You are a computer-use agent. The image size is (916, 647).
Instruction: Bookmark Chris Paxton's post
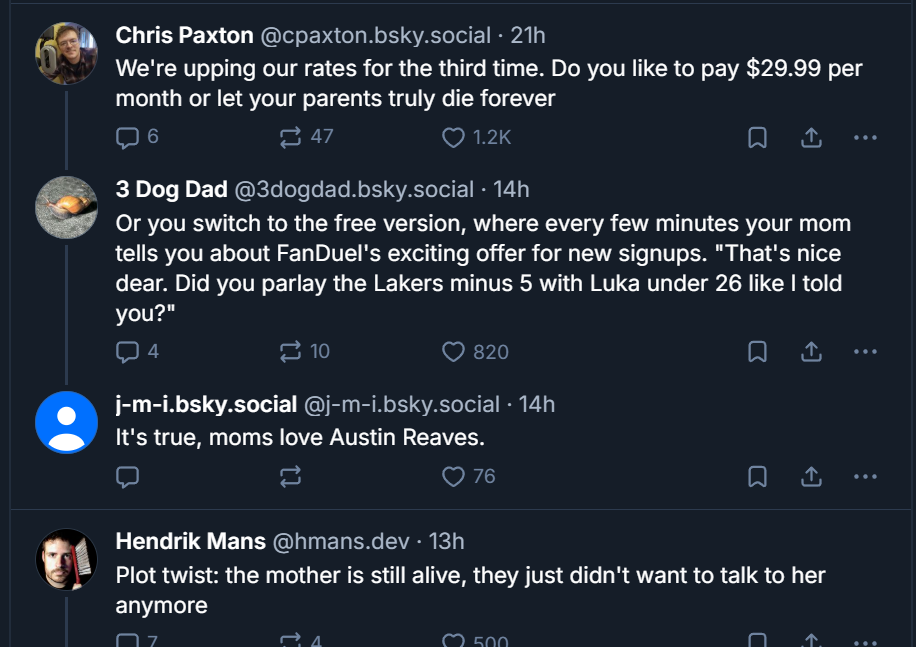758,137
